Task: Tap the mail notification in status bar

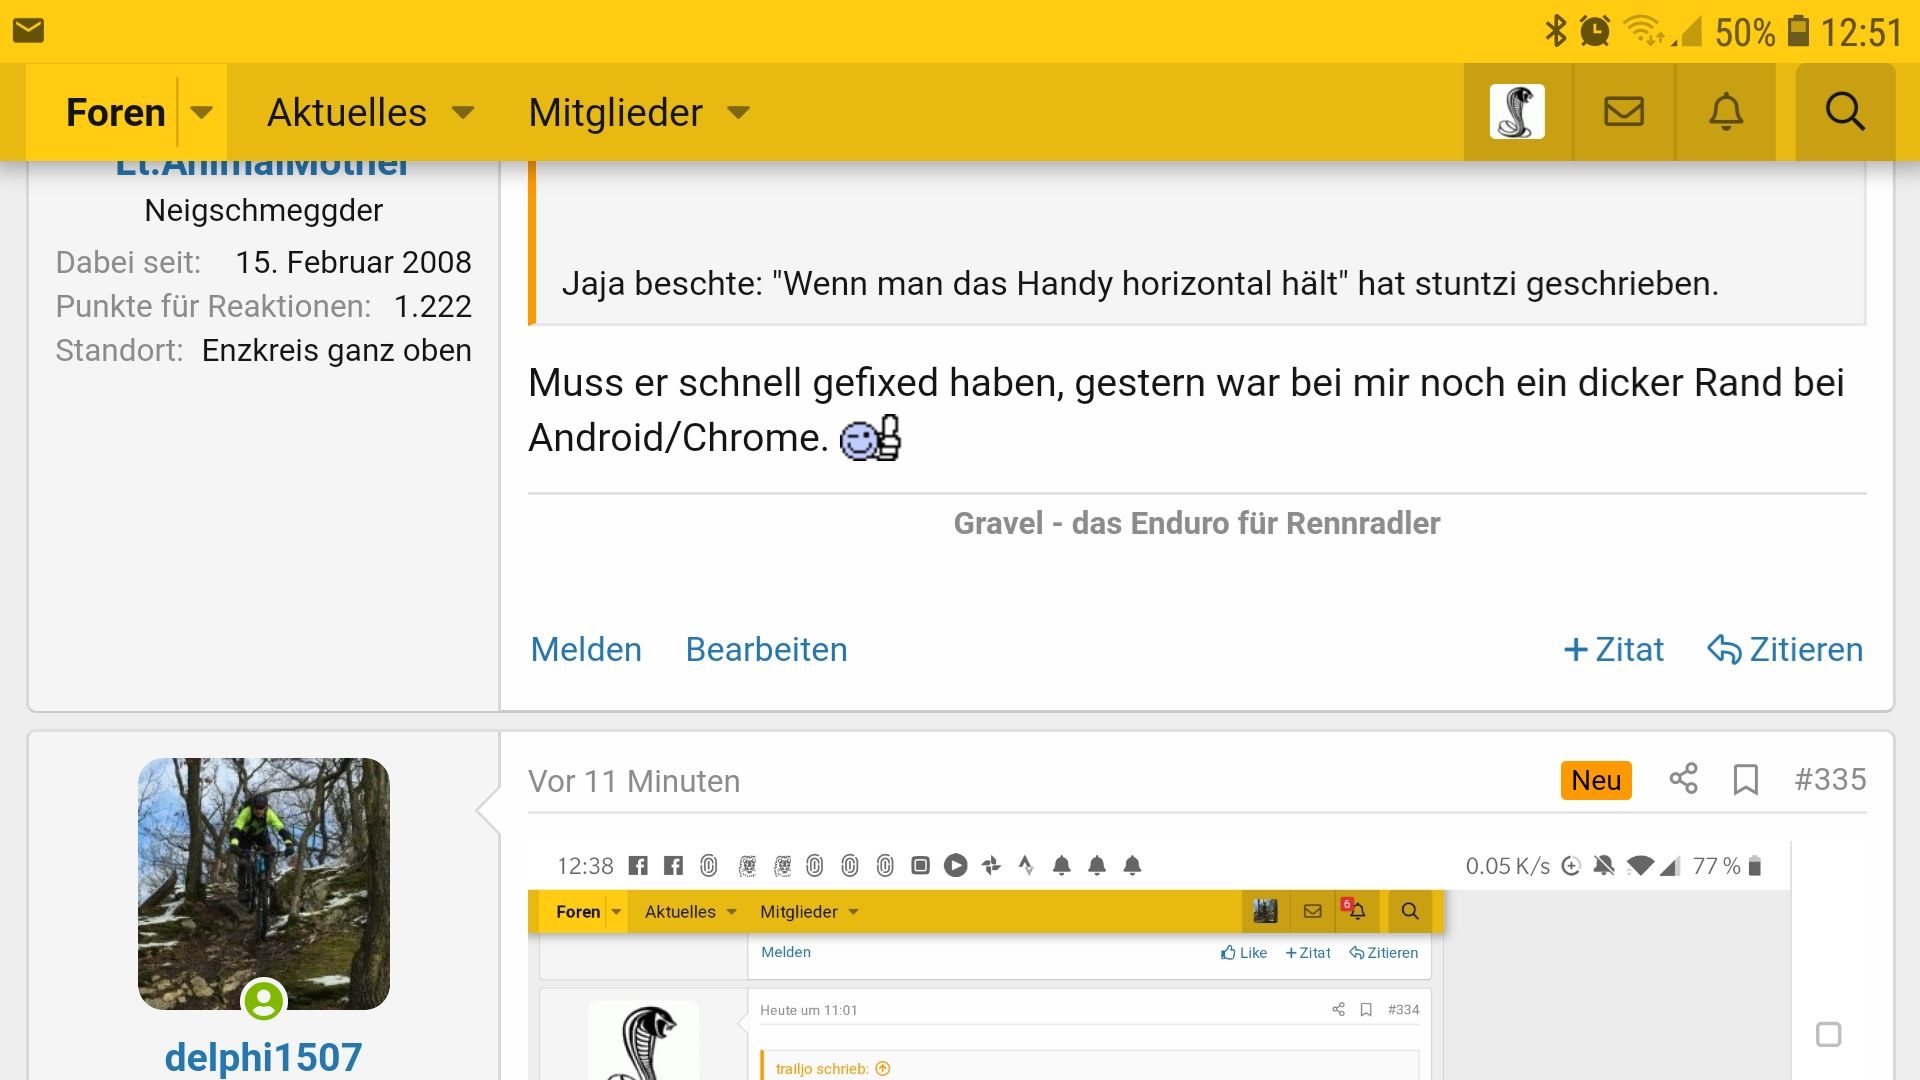Action: pos(28,30)
